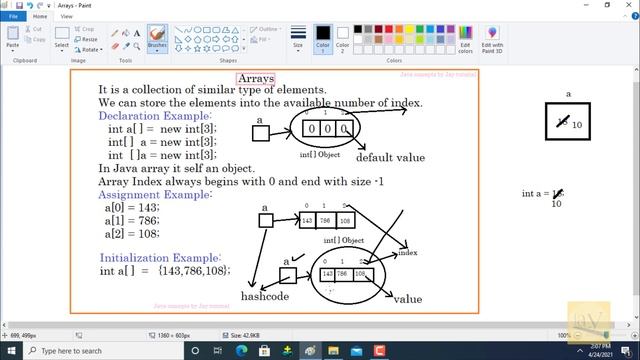
Task: Click the zoom out minus button
Action: (578, 336)
